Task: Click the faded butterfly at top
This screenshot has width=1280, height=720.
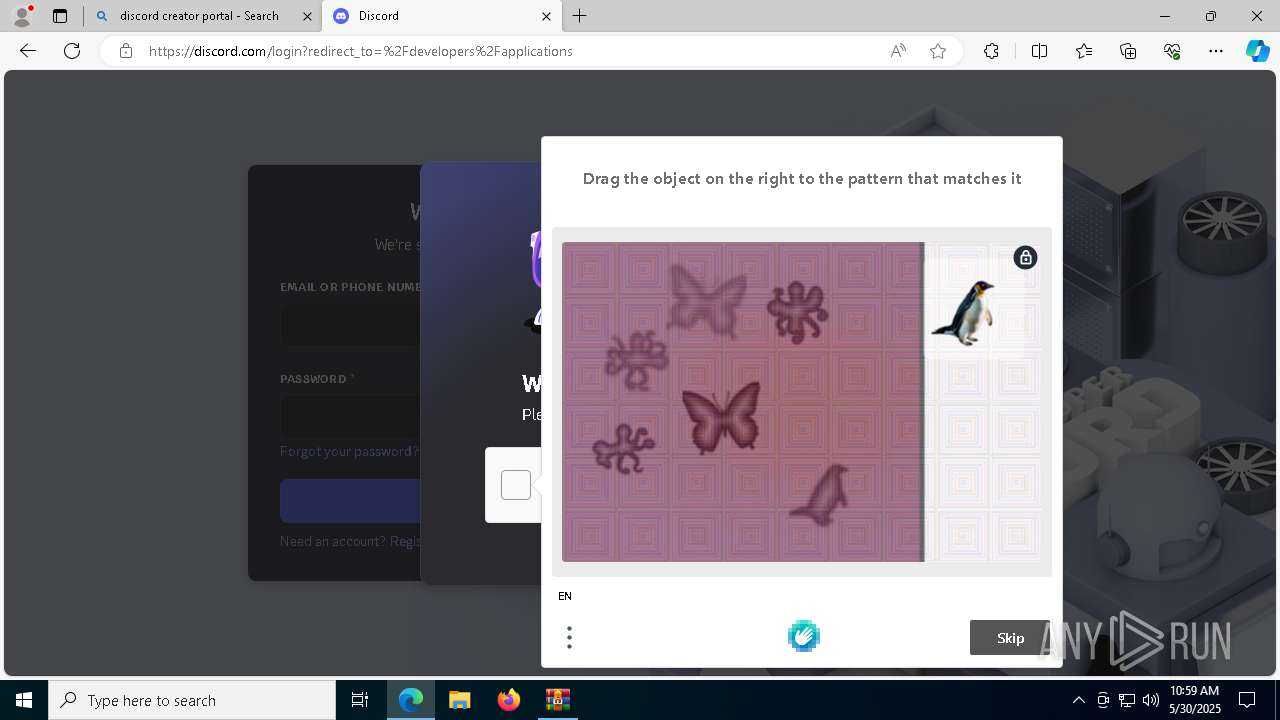Action: [x=708, y=300]
